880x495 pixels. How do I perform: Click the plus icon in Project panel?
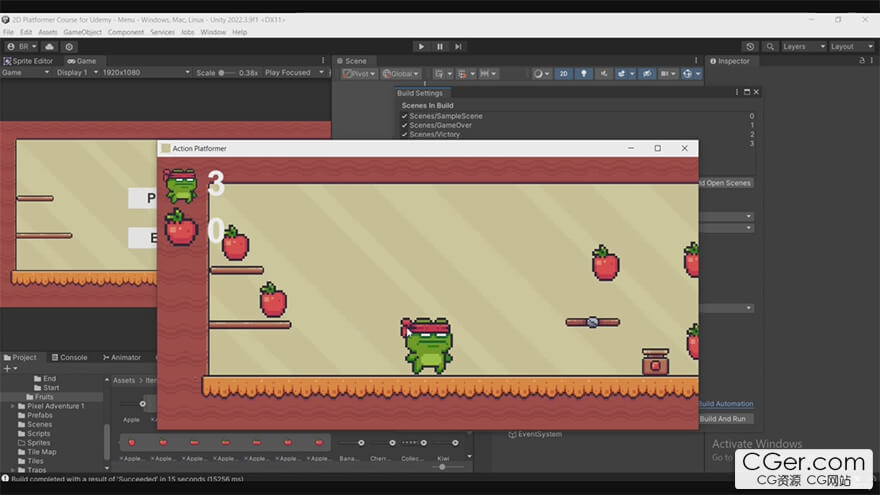point(7,368)
